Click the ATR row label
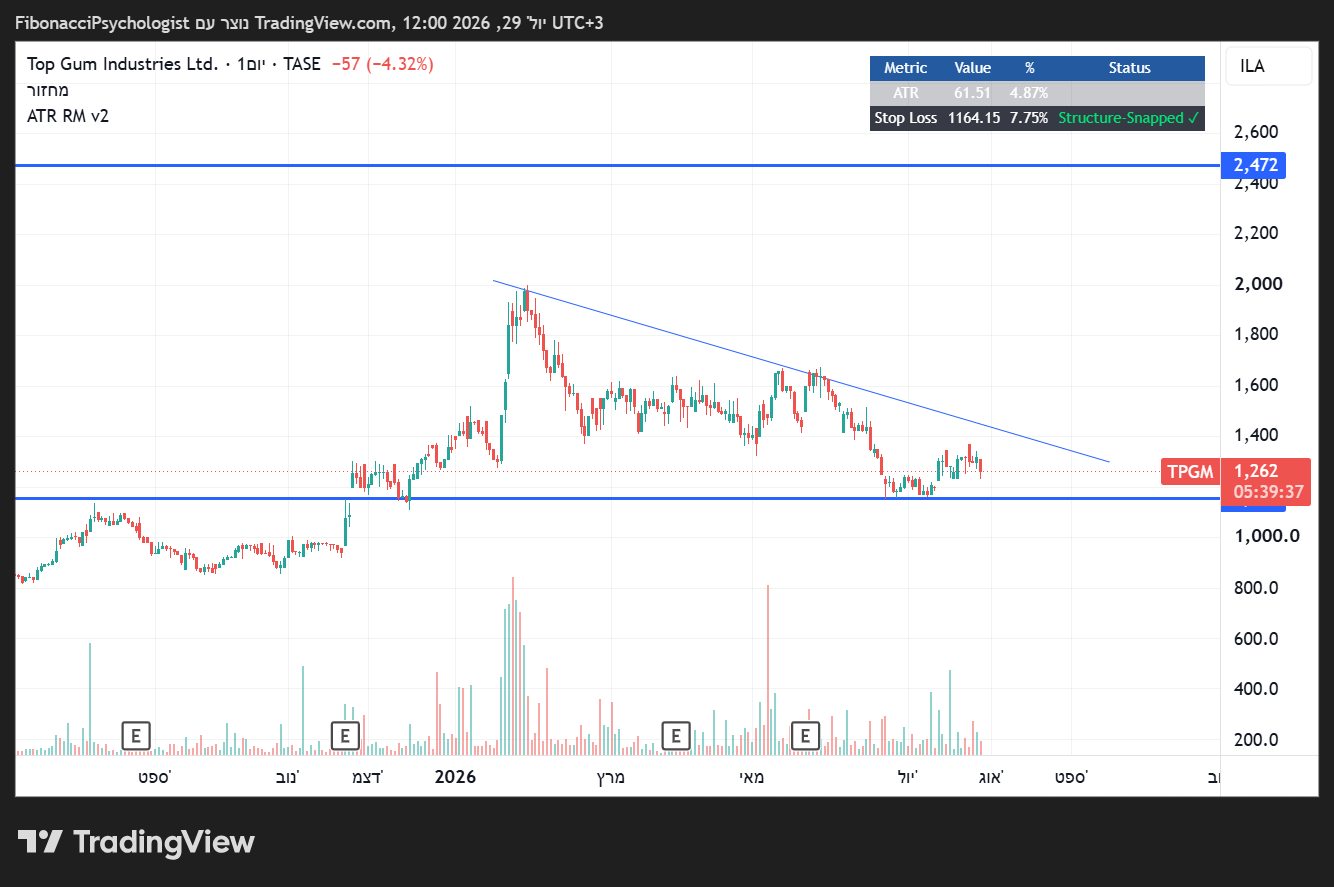The height and width of the screenshot is (887, 1334). coord(906,93)
